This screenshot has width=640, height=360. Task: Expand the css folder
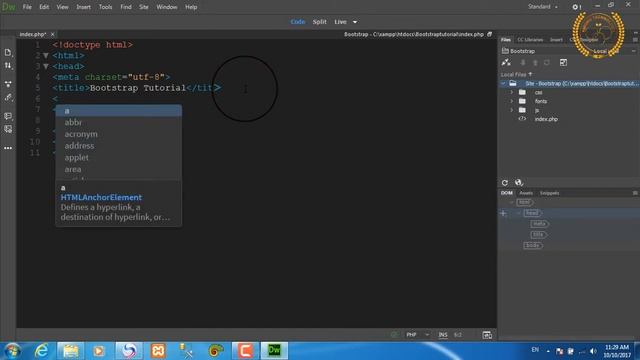click(511, 92)
